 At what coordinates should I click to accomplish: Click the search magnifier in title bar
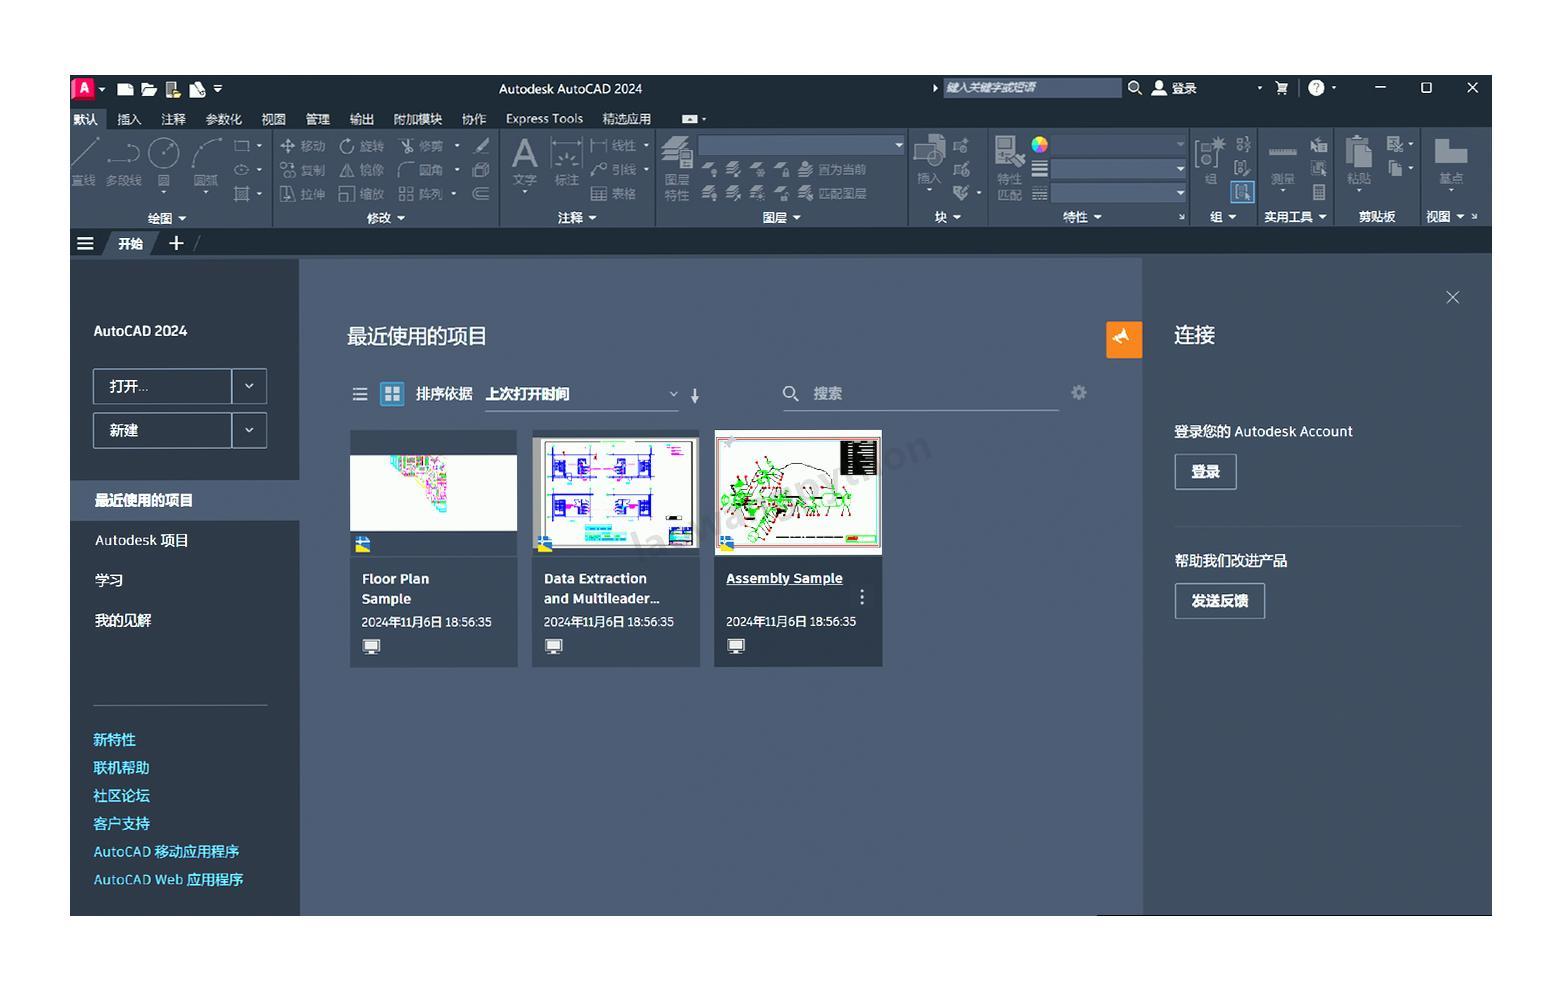point(1134,88)
